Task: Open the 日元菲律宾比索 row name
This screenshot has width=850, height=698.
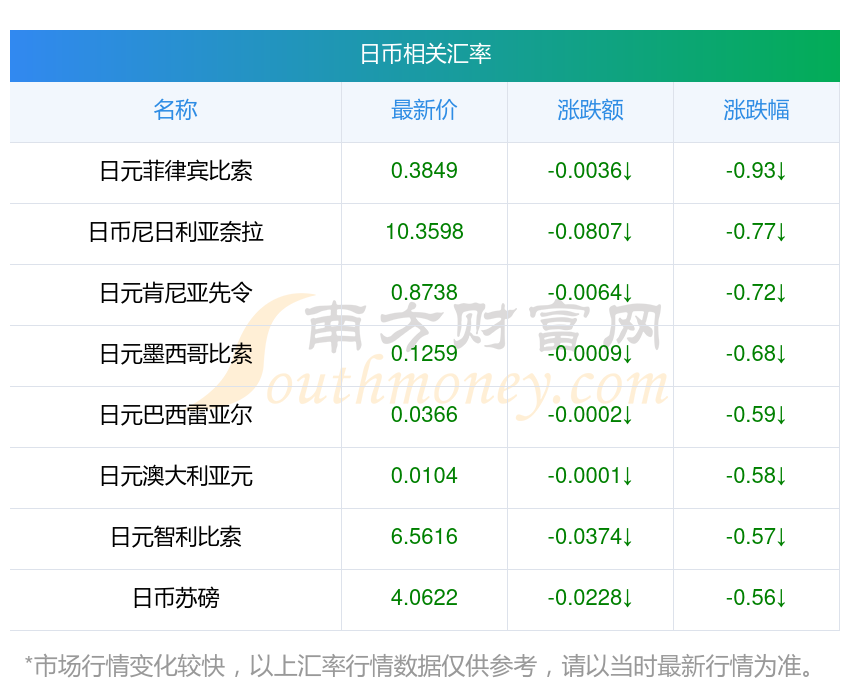Action: pyautogui.click(x=176, y=171)
